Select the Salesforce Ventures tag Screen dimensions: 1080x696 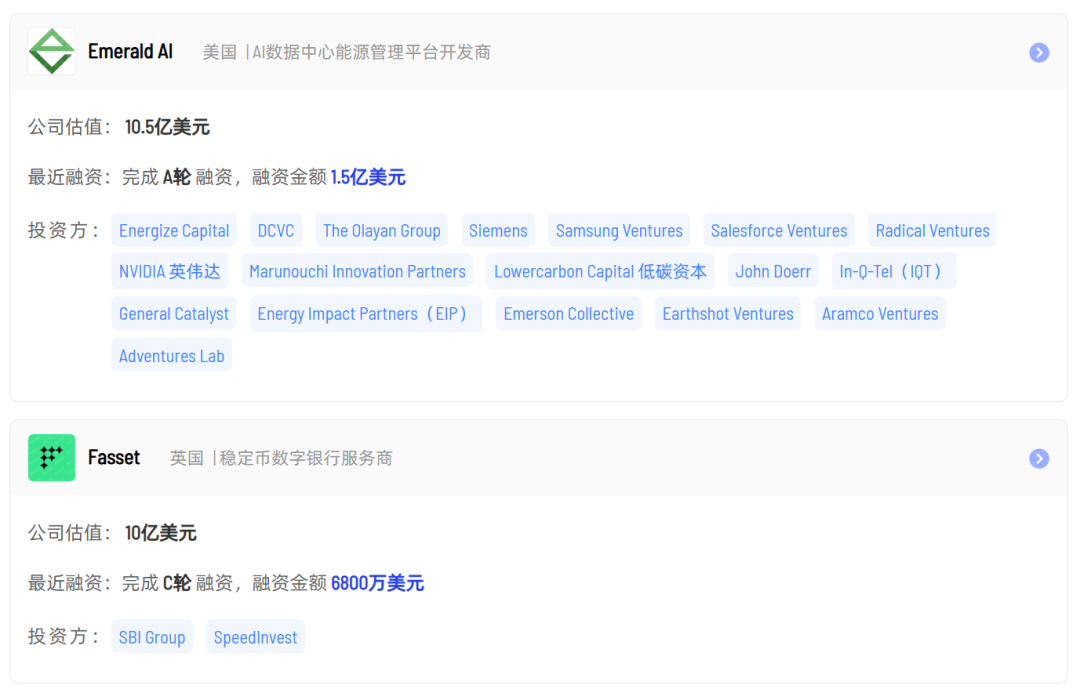click(x=779, y=231)
